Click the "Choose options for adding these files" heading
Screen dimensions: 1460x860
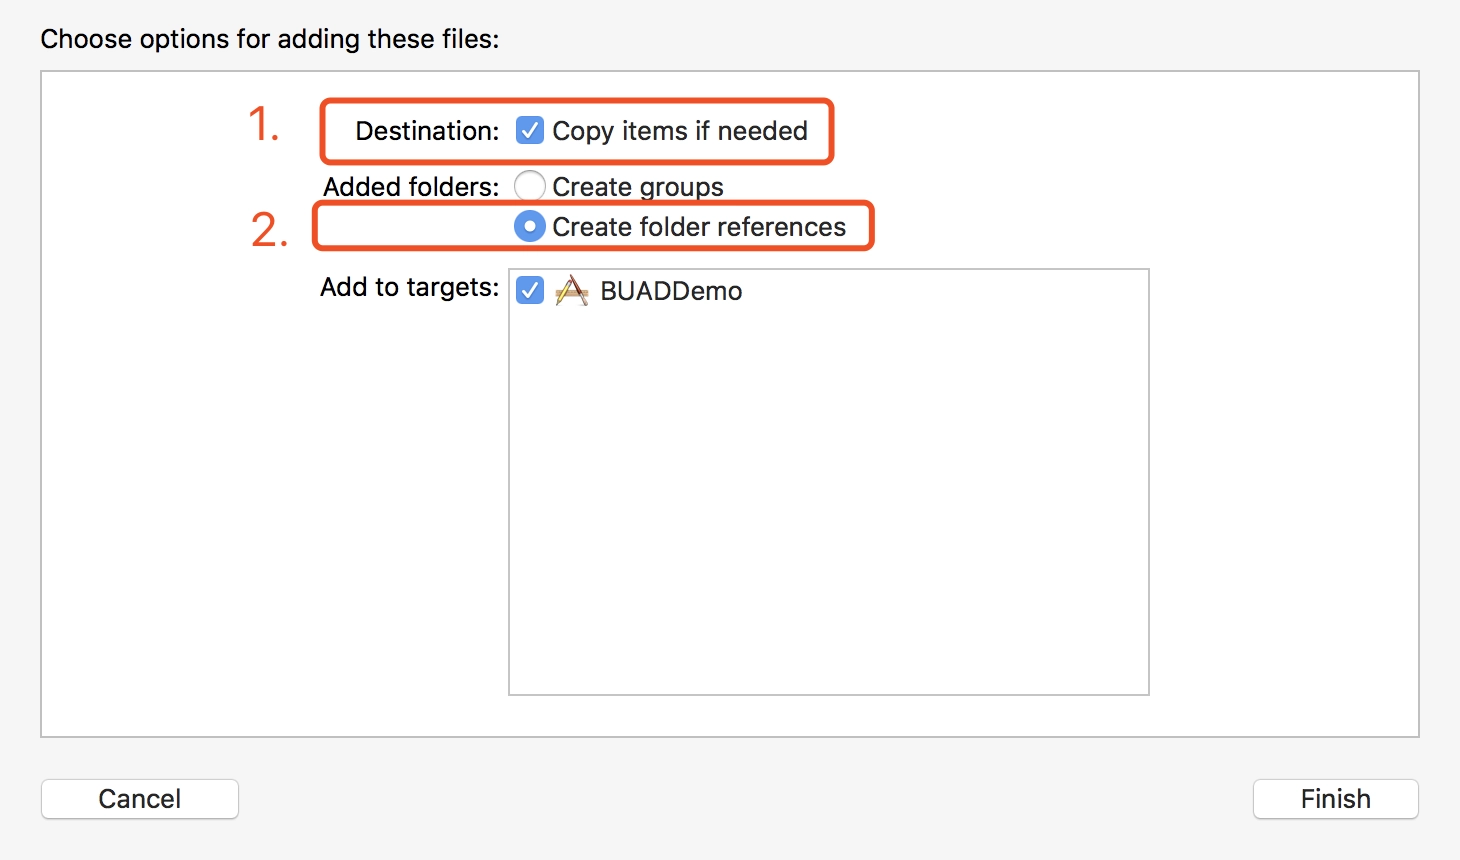click(x=270, y=39)
